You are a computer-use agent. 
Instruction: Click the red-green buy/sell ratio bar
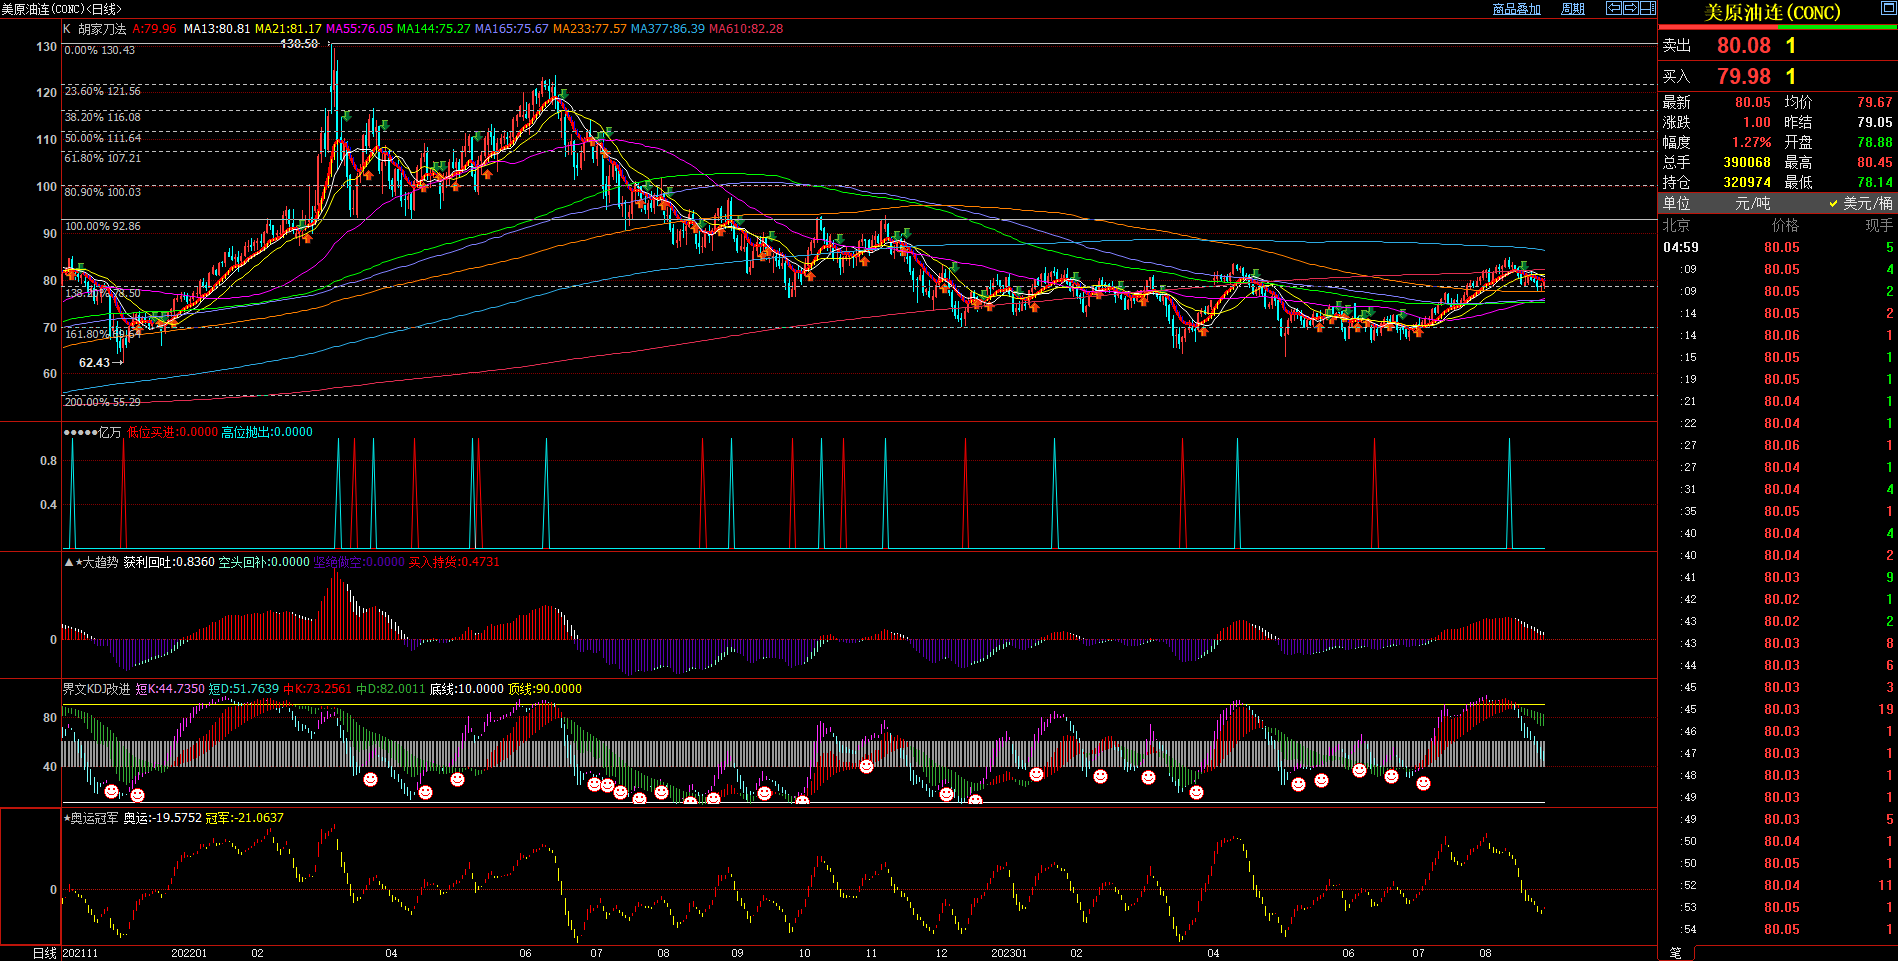click(x=1777, y=27)
